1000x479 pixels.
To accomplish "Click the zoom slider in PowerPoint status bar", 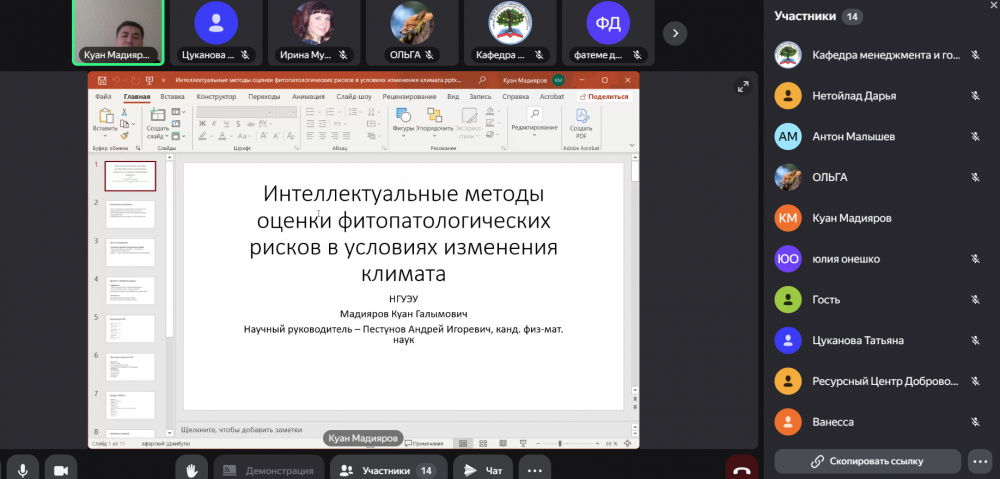I will (560, 443).
